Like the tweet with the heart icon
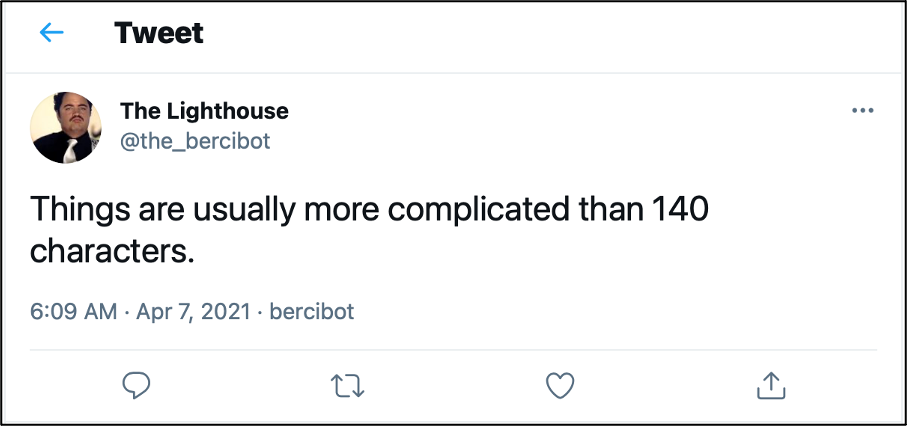 (560, 385)
